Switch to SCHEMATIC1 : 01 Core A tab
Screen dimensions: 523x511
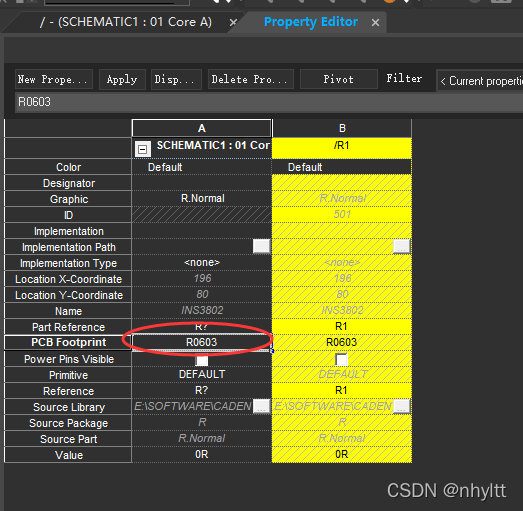coord(126,22)
